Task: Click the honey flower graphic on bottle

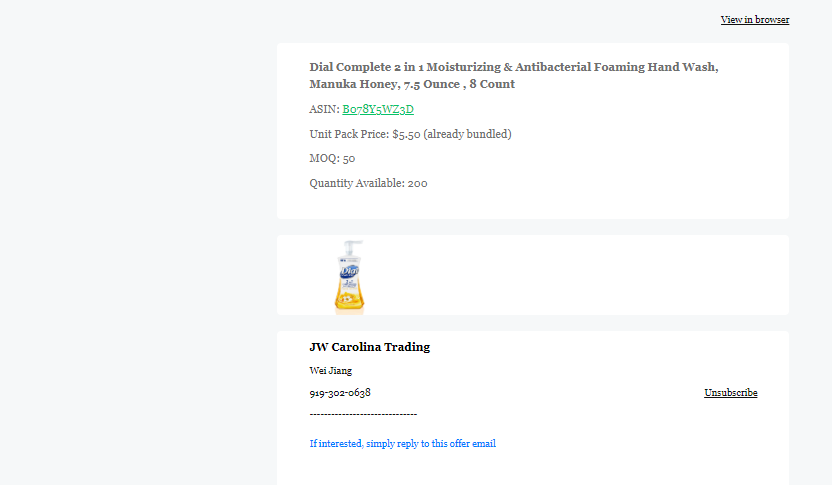Action: click(346, 299)
